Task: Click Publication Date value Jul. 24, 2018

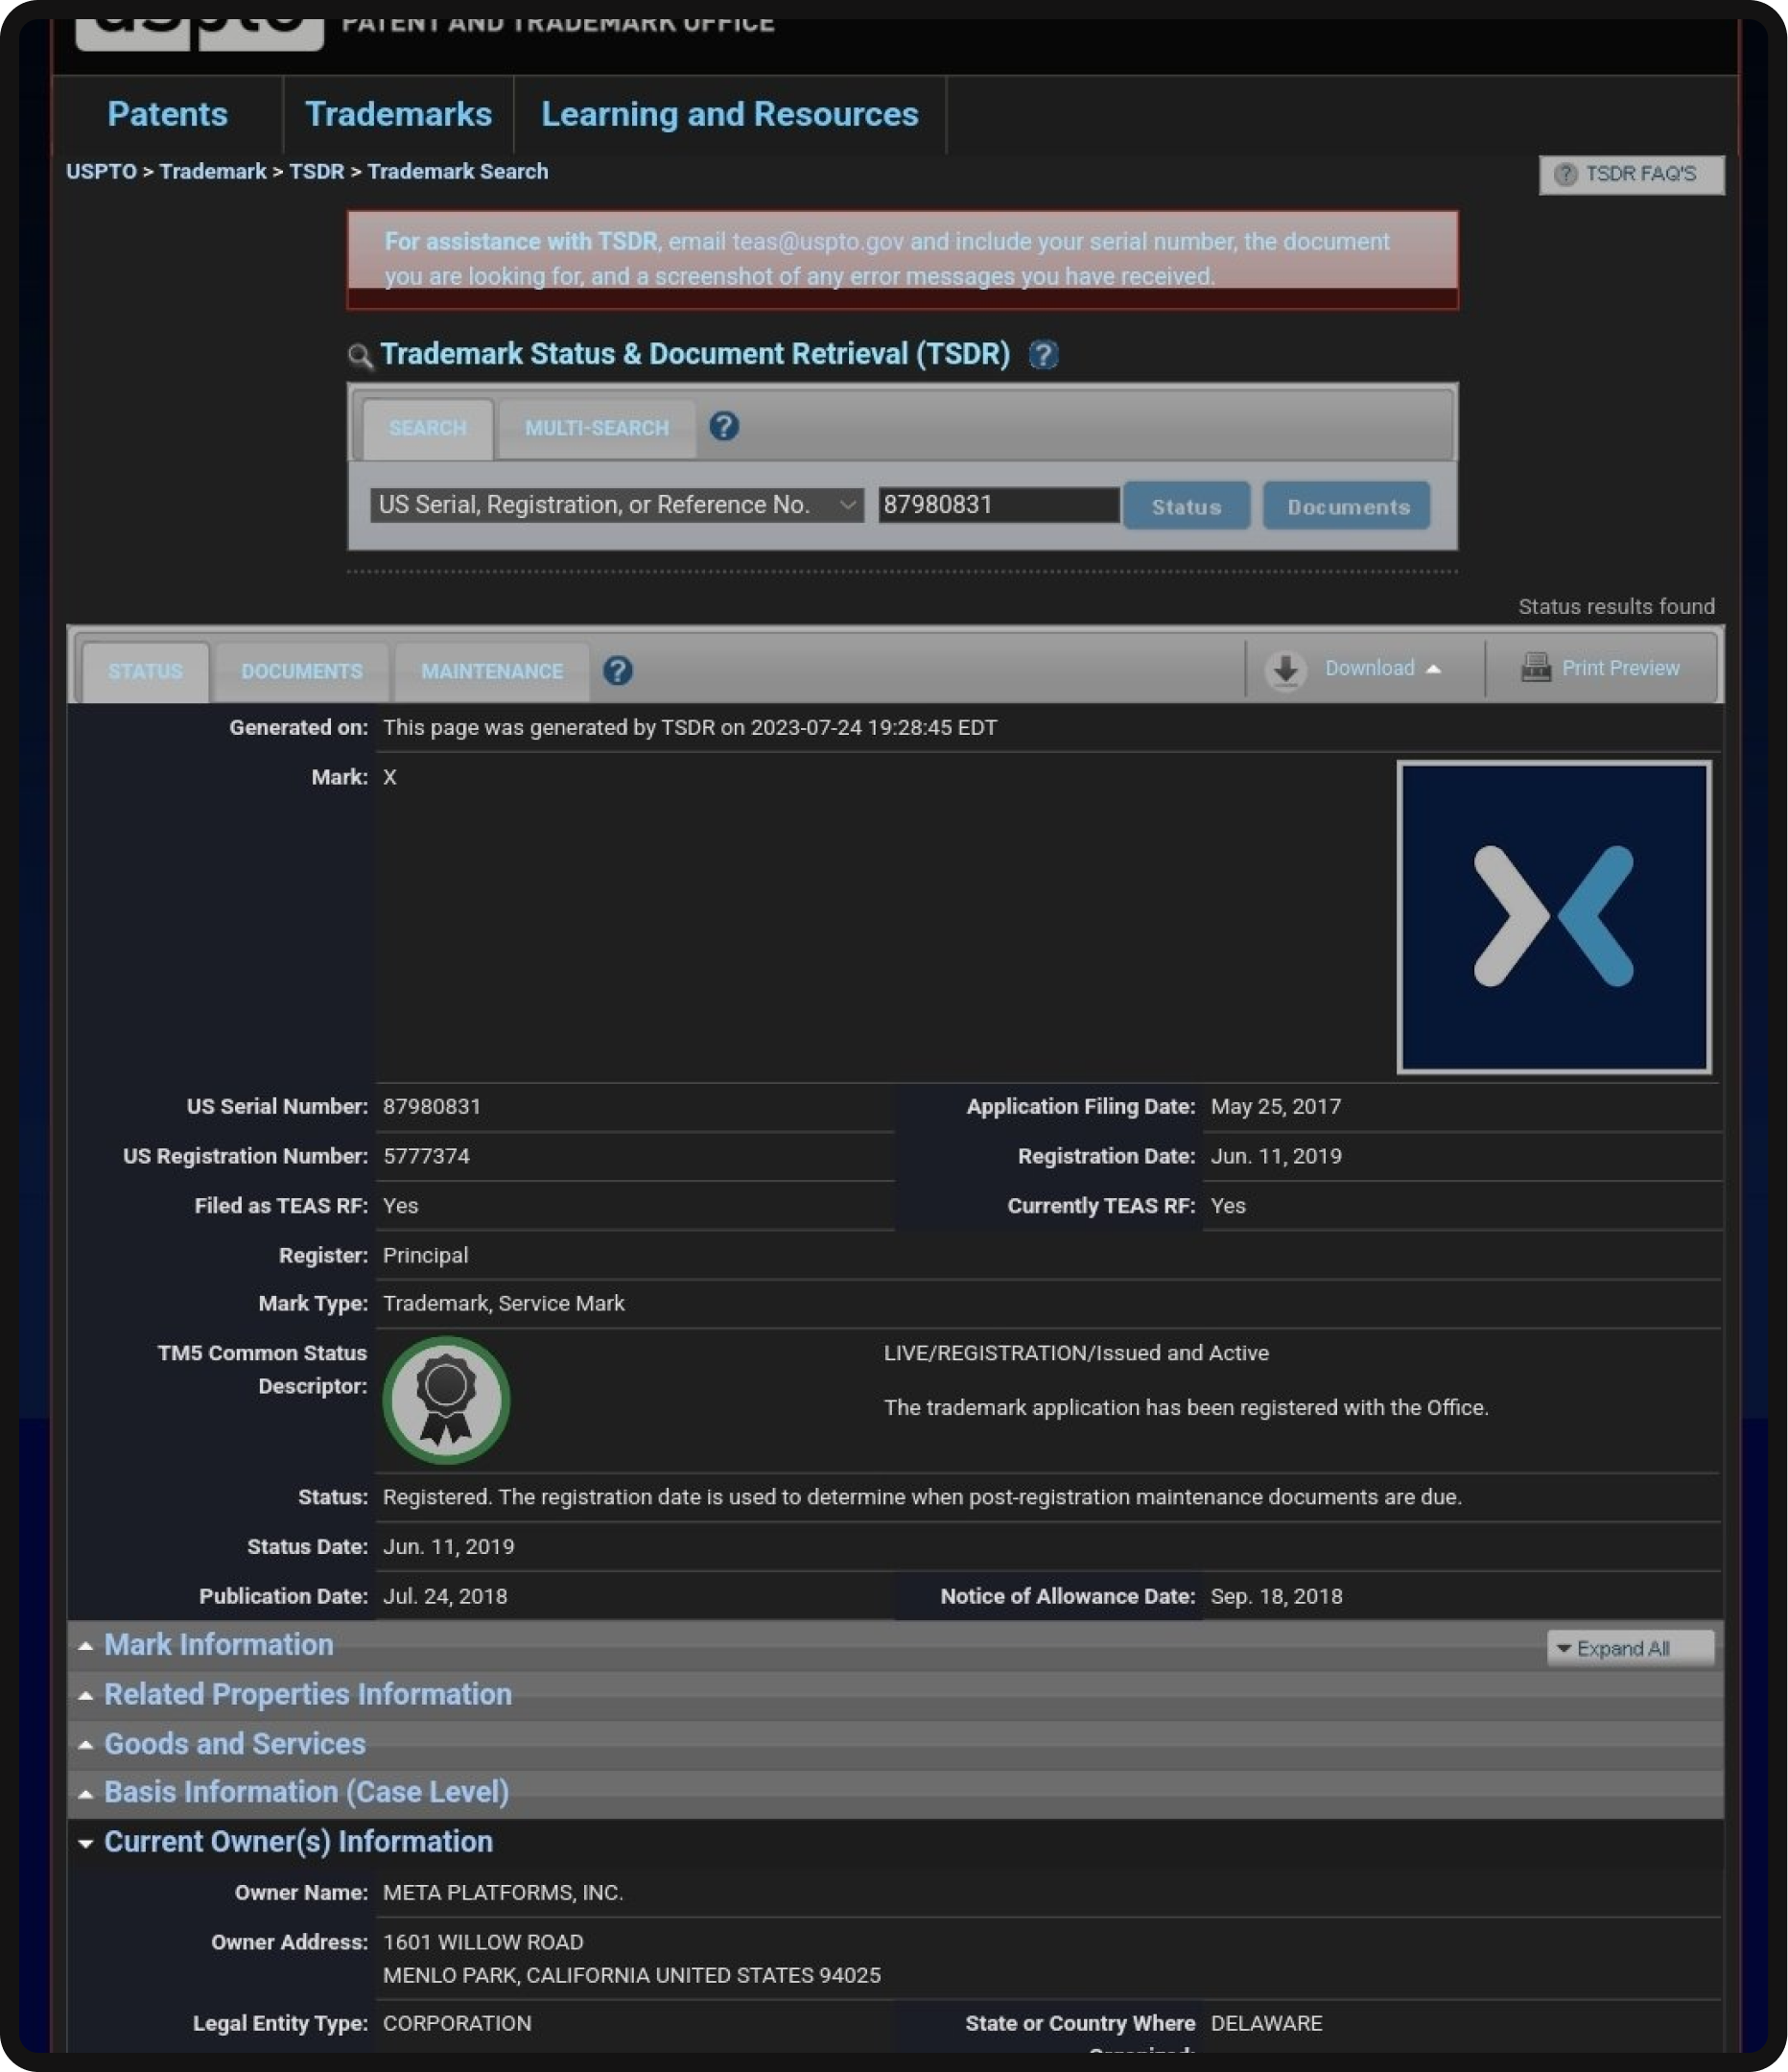Action: coord(445,1597)
